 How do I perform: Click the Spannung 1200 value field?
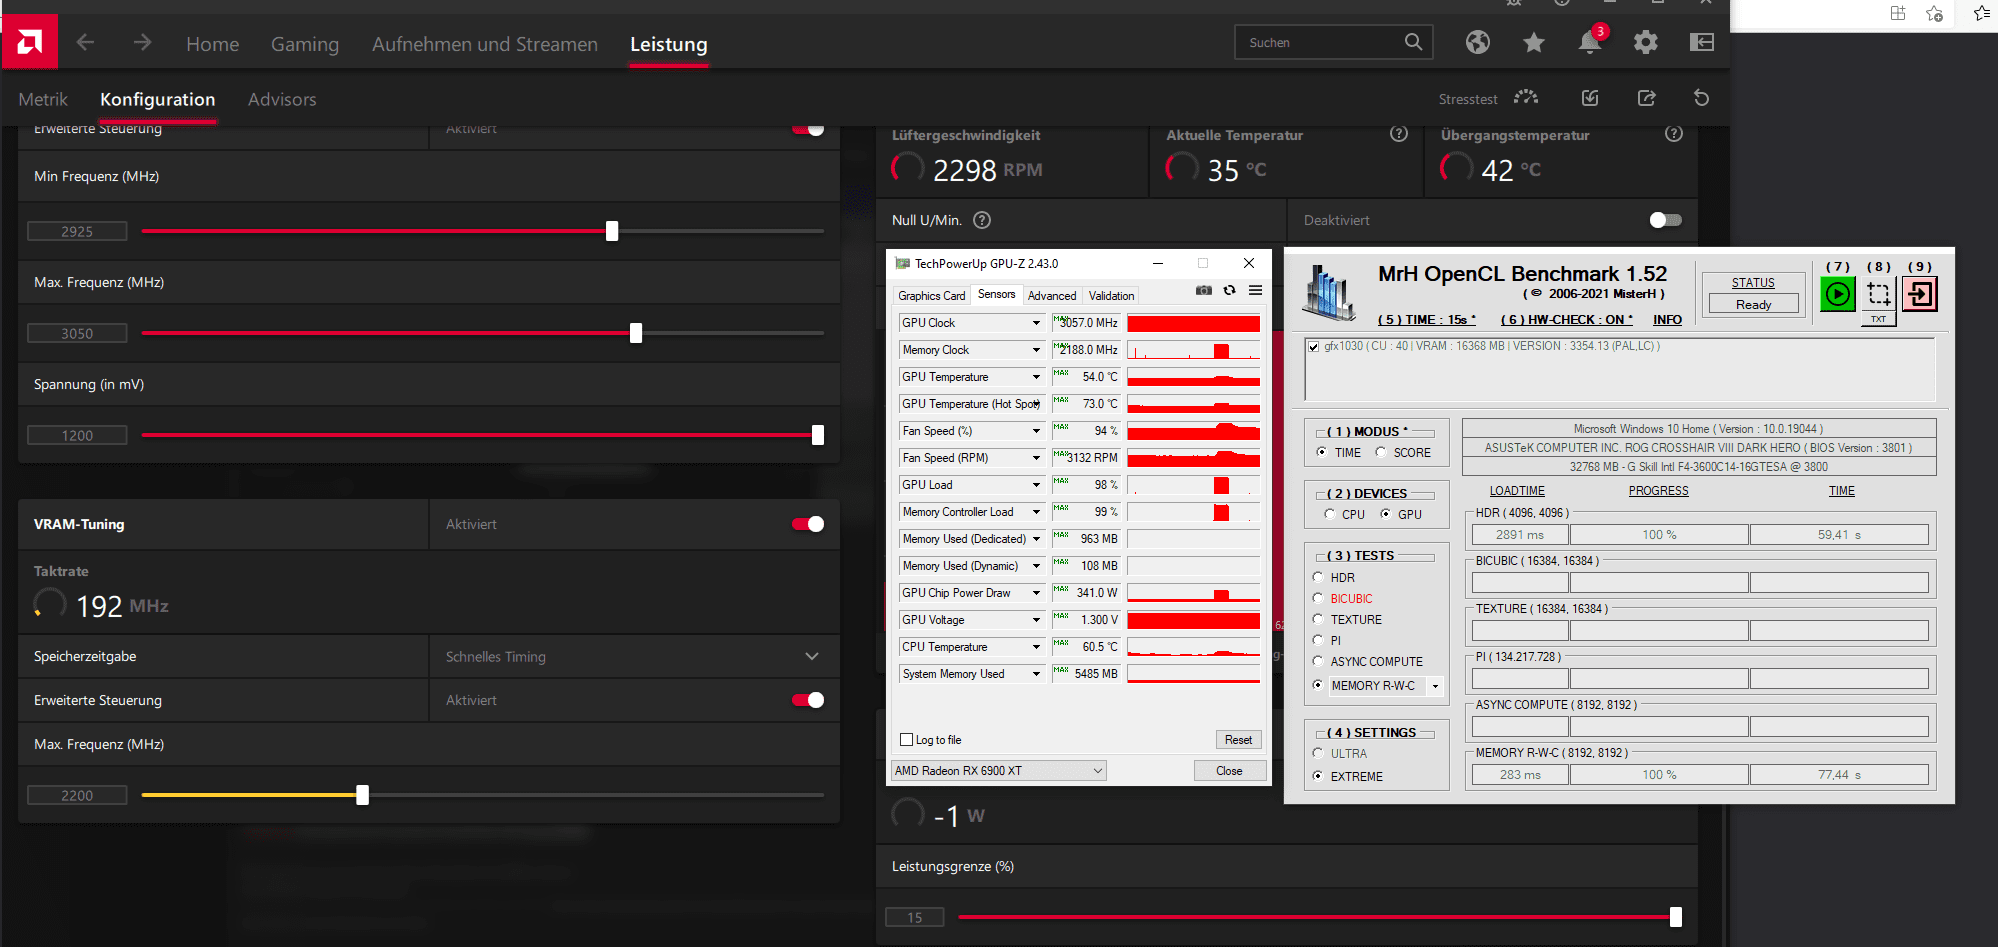coord(77,435)
